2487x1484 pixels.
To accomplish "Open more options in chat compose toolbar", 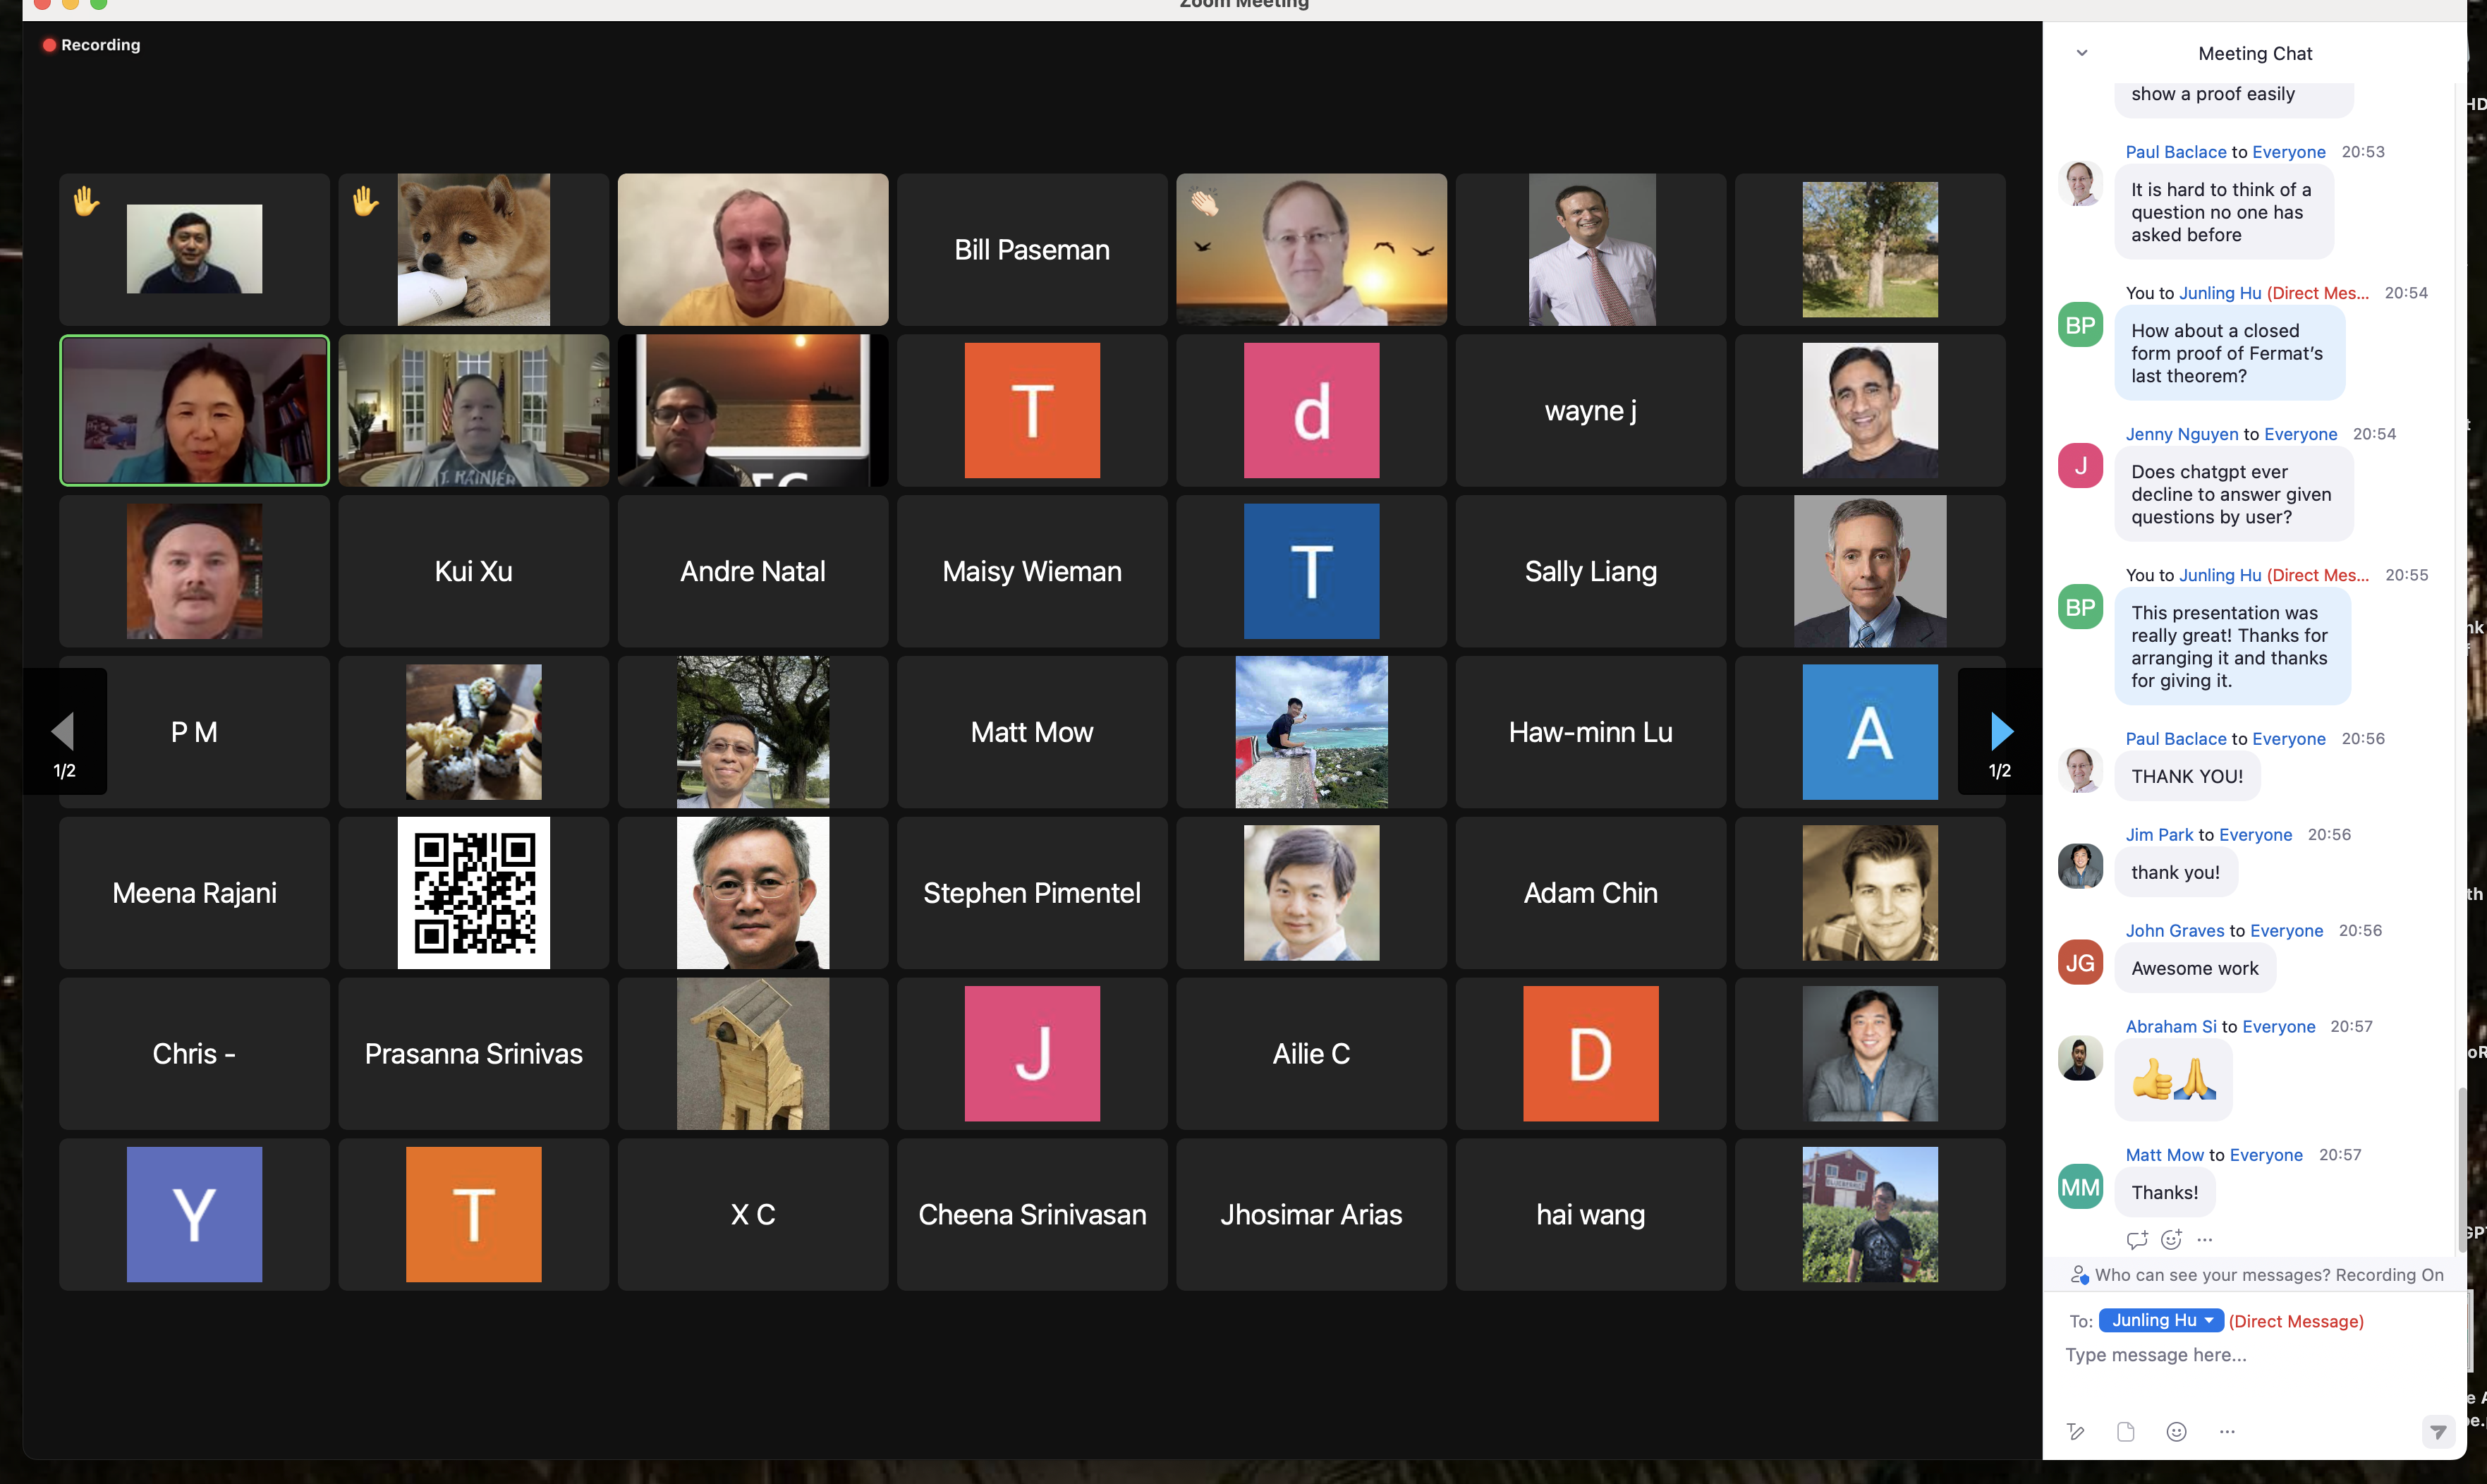I will pyautogui.click(x=2227, y=1431).
